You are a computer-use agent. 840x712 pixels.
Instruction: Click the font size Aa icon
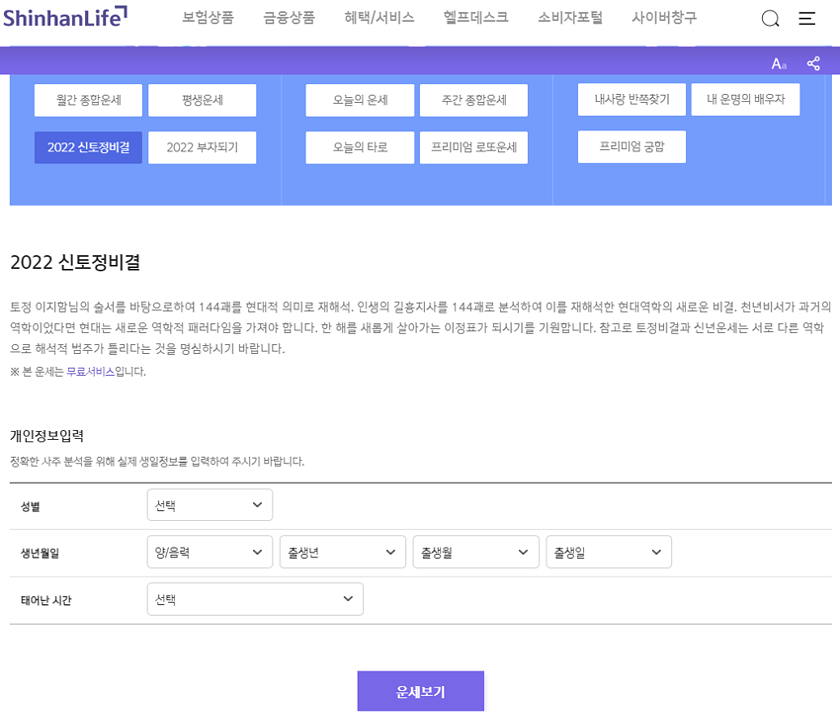coord(779,64)
